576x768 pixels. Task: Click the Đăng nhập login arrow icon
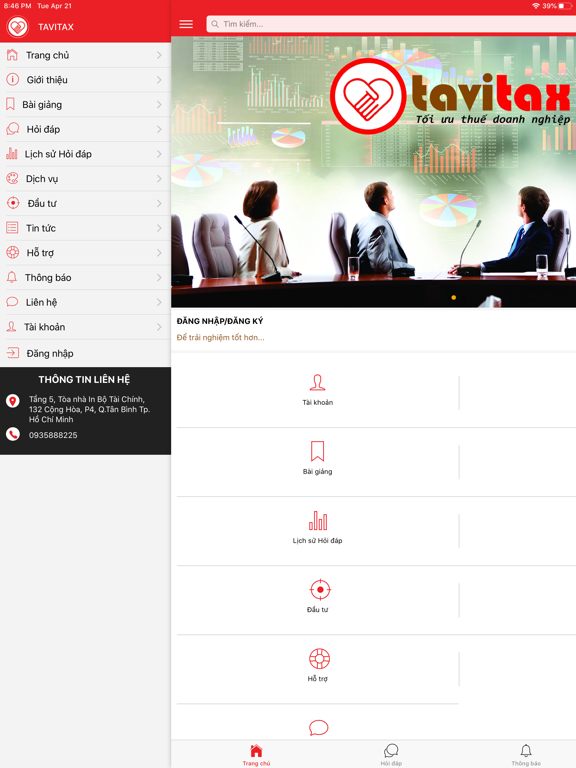click(x=13, y=353)
